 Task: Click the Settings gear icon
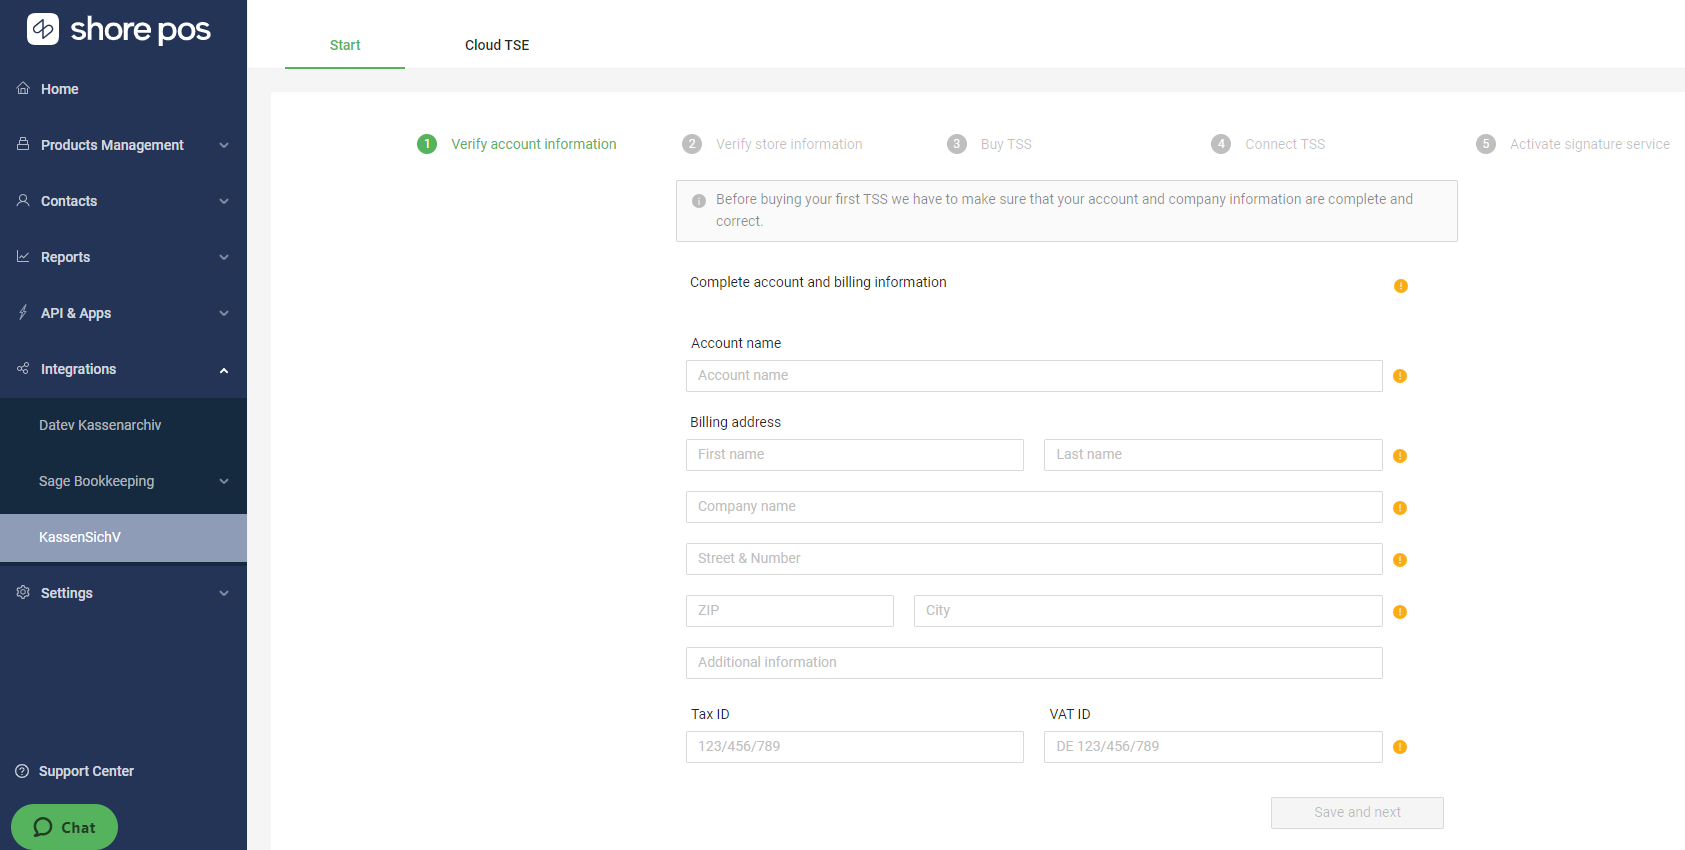pyautogui.click(x=23, y=592)
